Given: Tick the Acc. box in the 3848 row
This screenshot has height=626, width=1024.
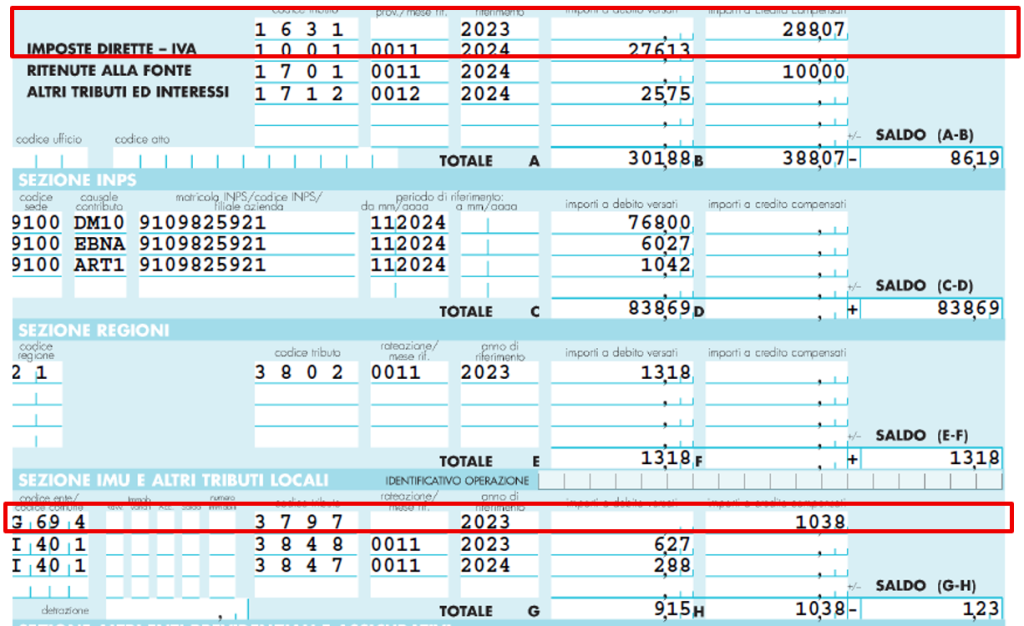Looking at the screenshot, I should tap(166, 544).
